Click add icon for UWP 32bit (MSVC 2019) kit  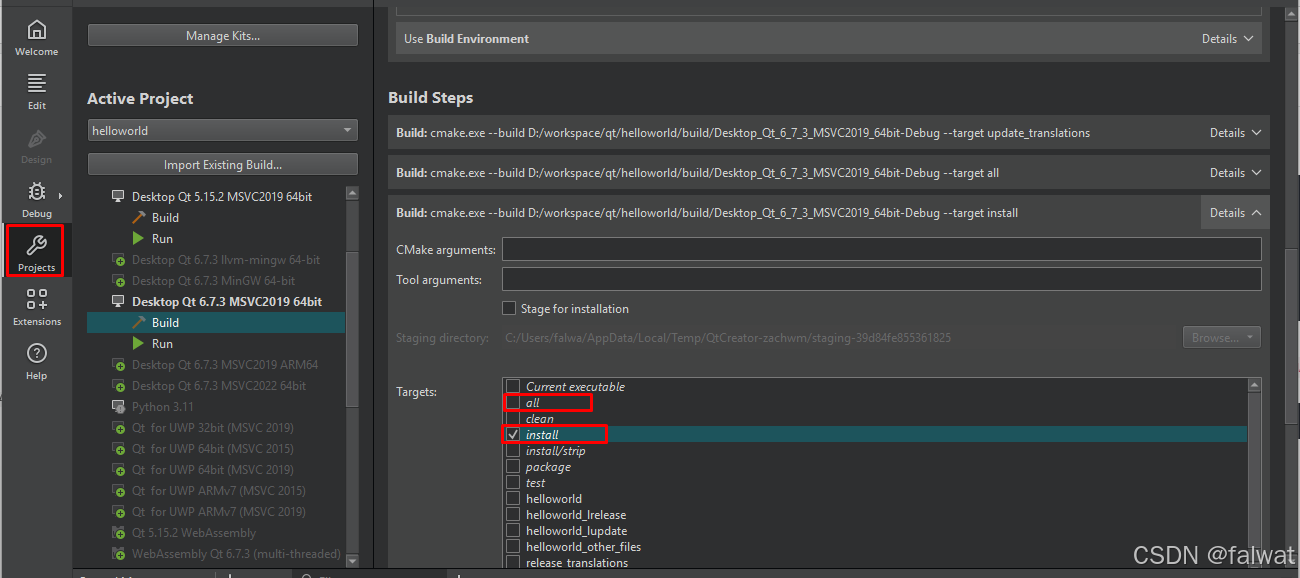pyautogui.click(x=119, y=428)
